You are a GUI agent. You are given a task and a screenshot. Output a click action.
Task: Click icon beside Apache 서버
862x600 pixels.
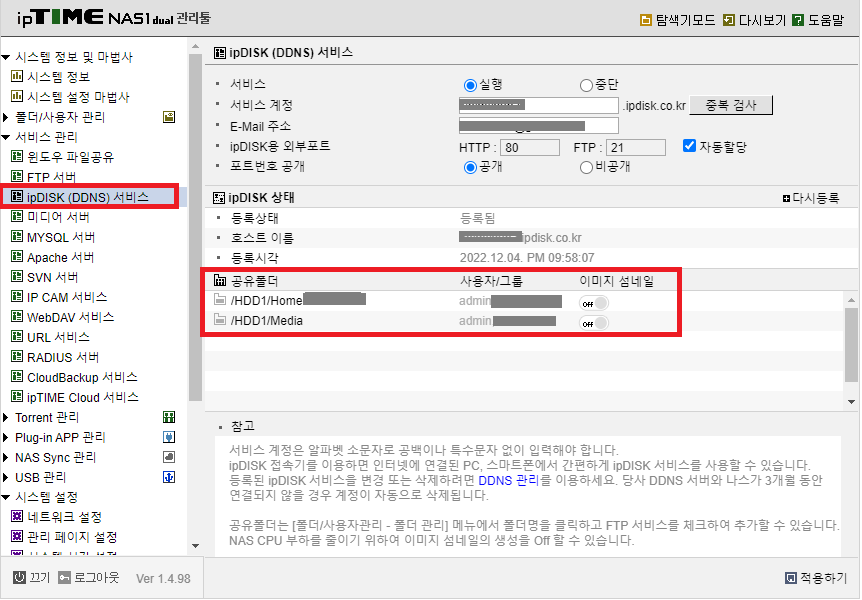click(17, 257)
